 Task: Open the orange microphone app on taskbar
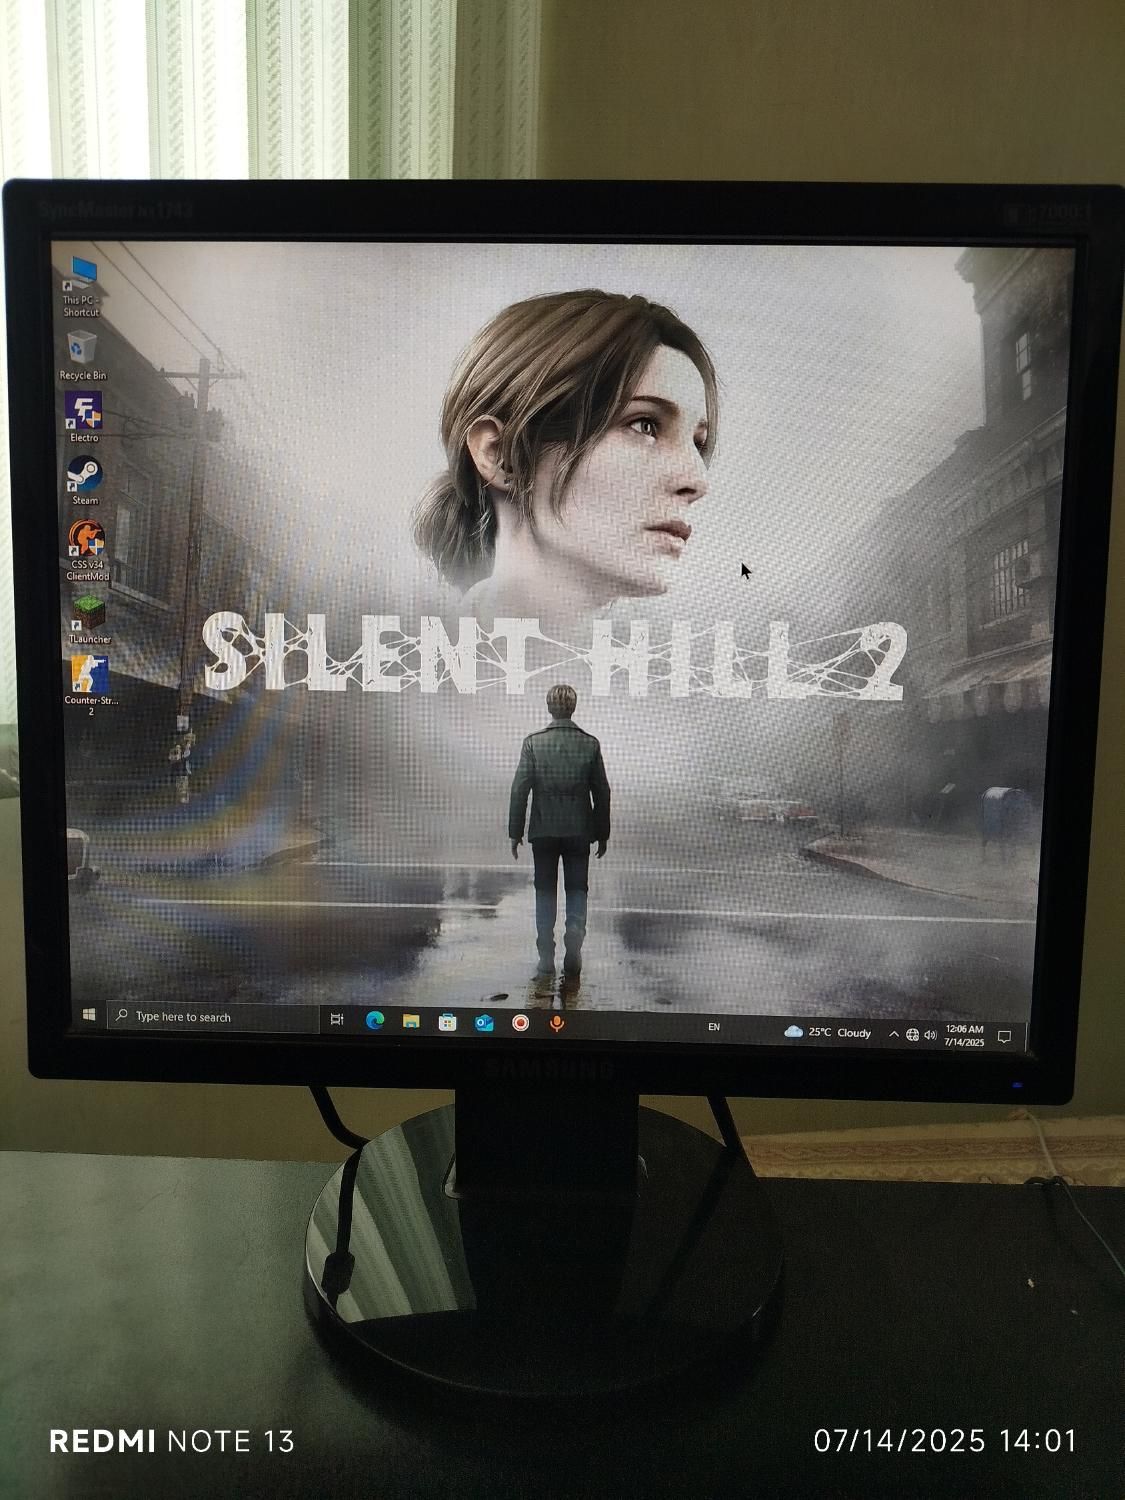pyautogui.click(x=556, y=1024)
